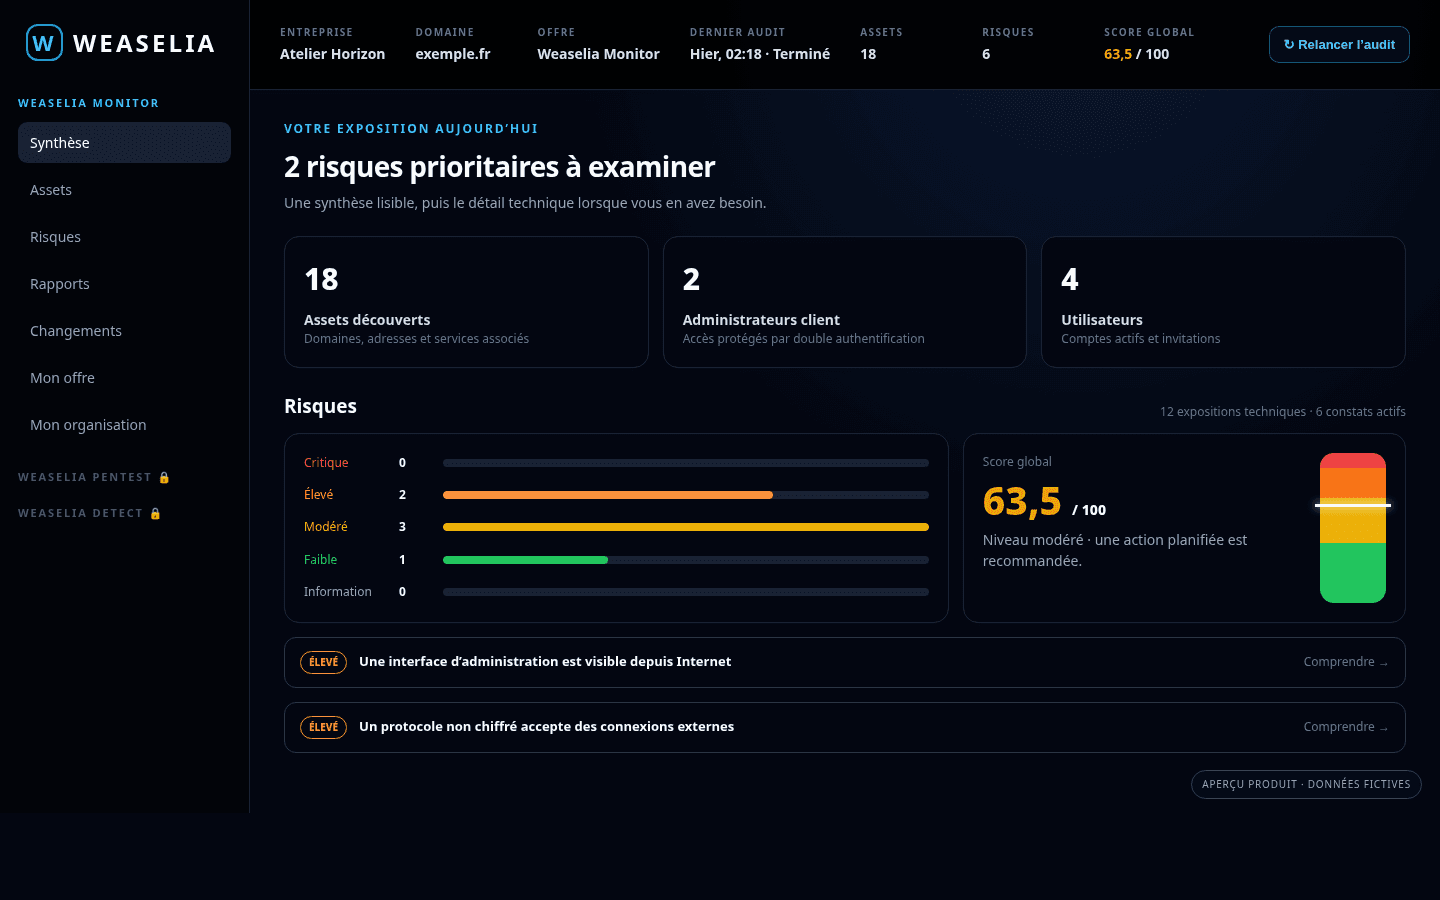Open Comprendre for the unencrypted protocol risk
Image resolution: width=1440 pixels, height=900 pixels.
coord(1345,727)
